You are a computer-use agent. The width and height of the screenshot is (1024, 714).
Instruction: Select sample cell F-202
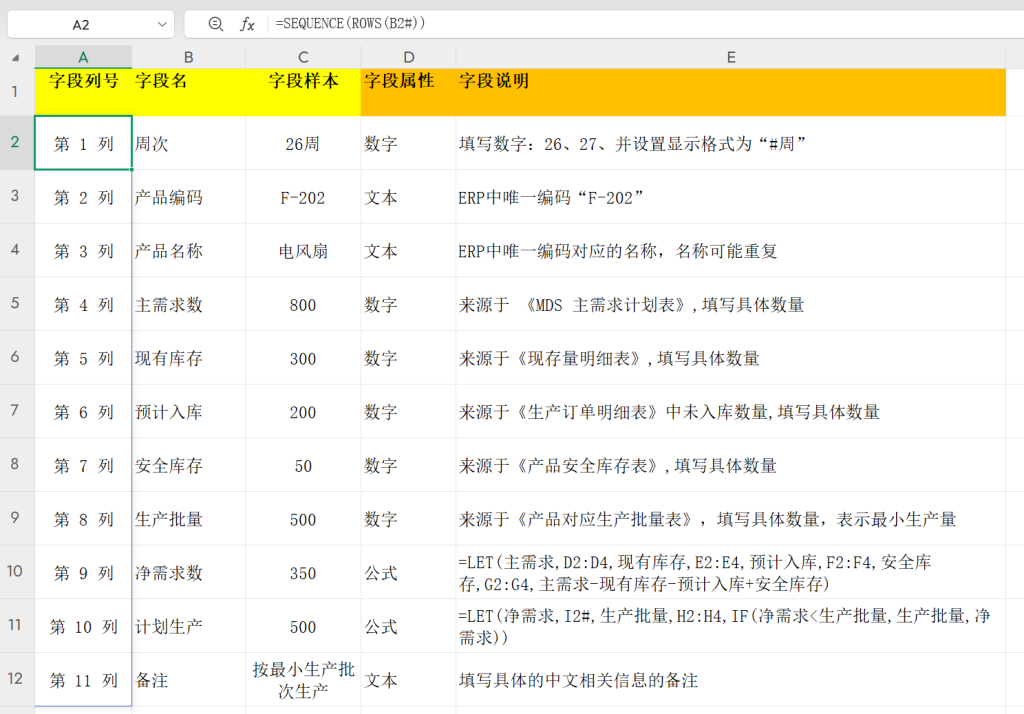coord(303,197)
